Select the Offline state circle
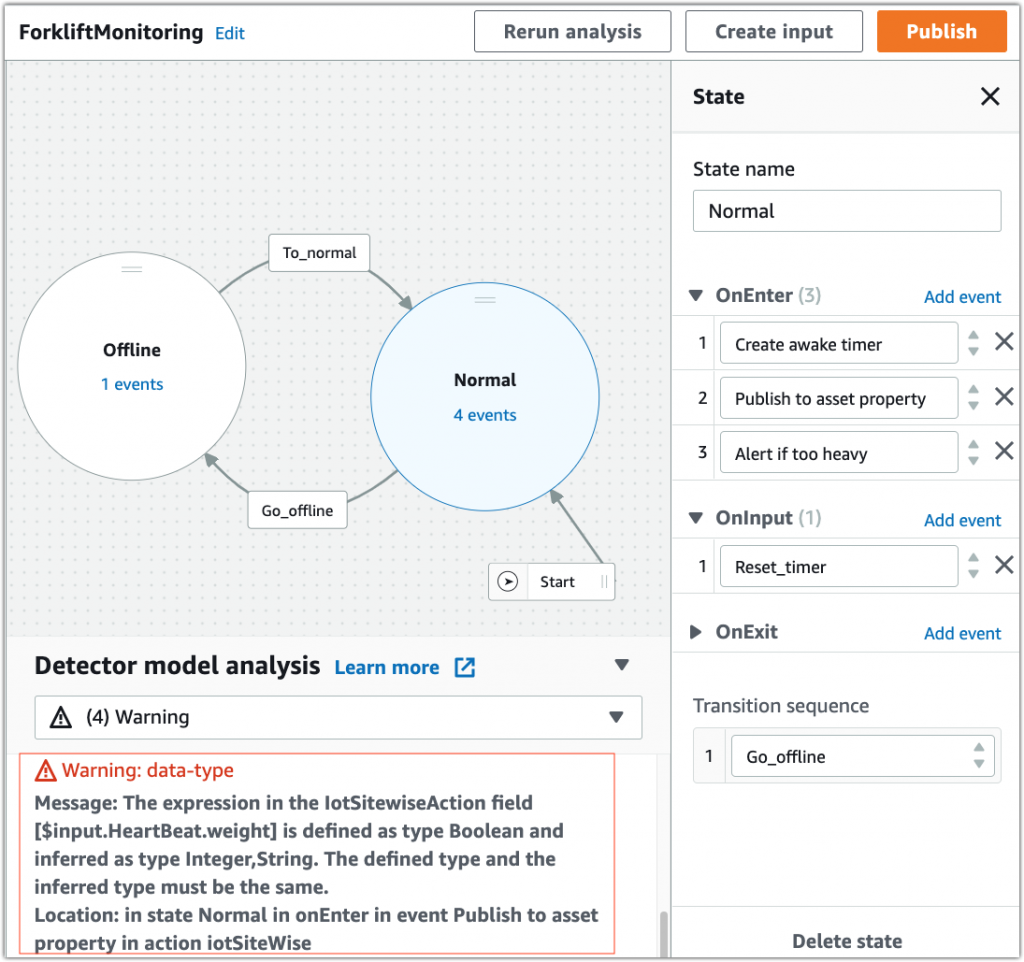This screenshot has width=1024, height=962. 131,366
